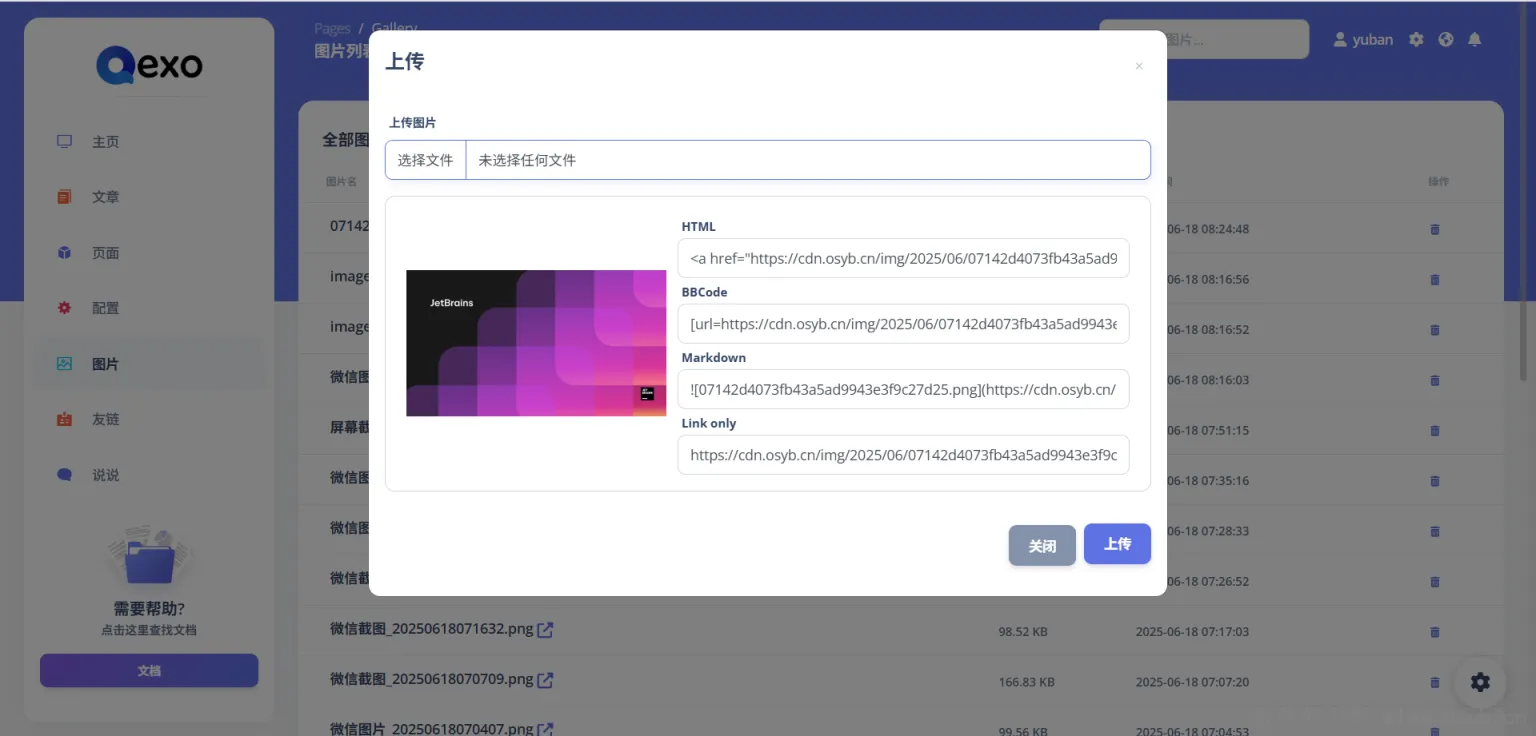Select the 主页 home icon in sidebar
The height and width of the screenshot is (736, 1536).
point(63,141)
